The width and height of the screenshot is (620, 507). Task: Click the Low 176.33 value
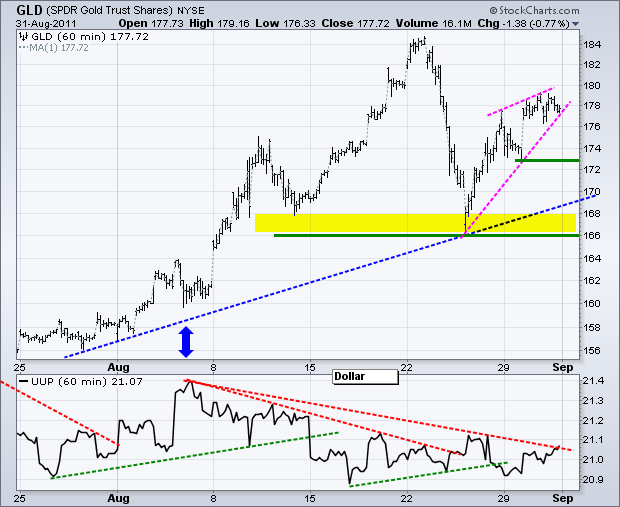click(x=285, y=23)
